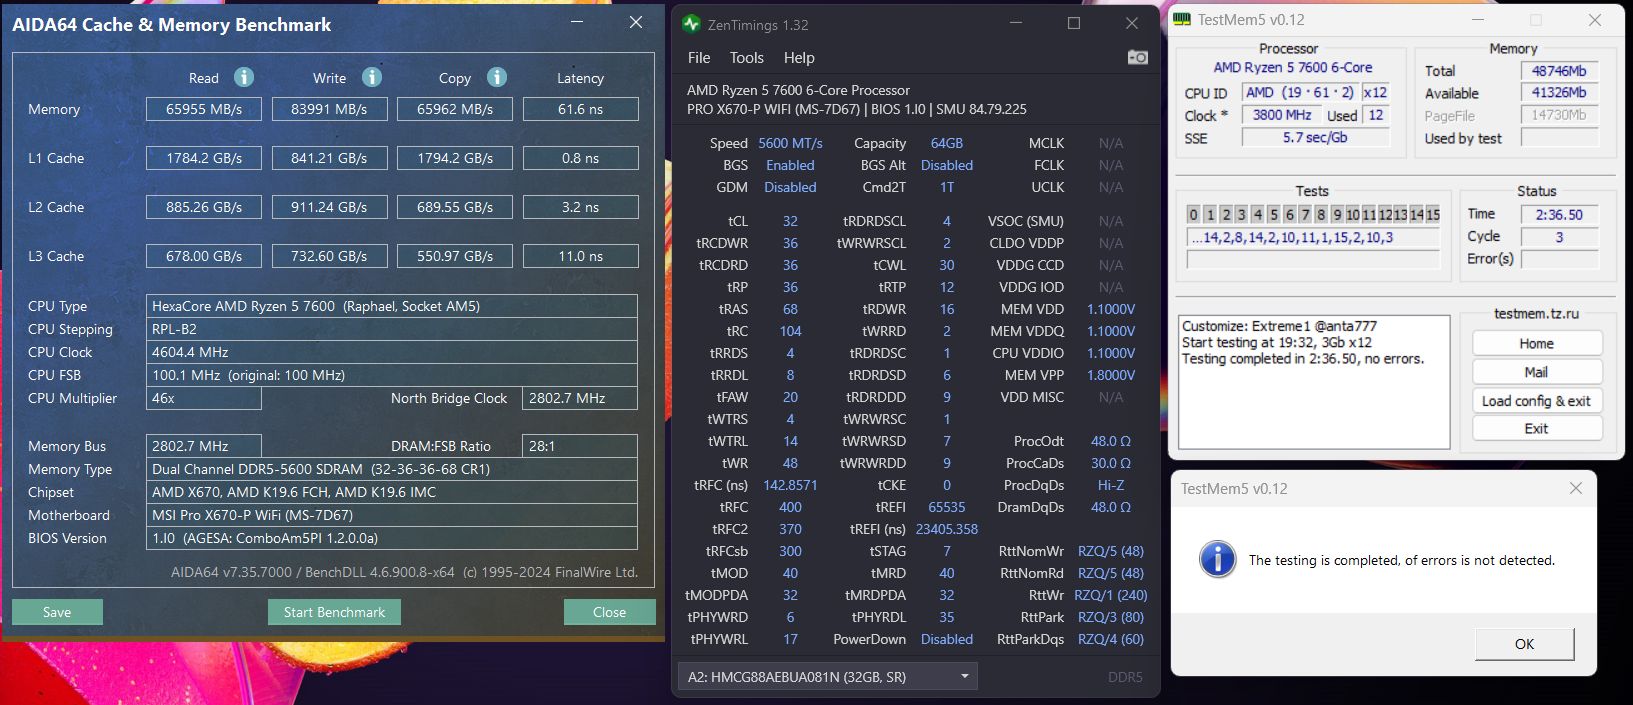Click the Home button in TestMem5
Image resolution: width=1633 pixels, height=705 pixels.
point(1537,343)
